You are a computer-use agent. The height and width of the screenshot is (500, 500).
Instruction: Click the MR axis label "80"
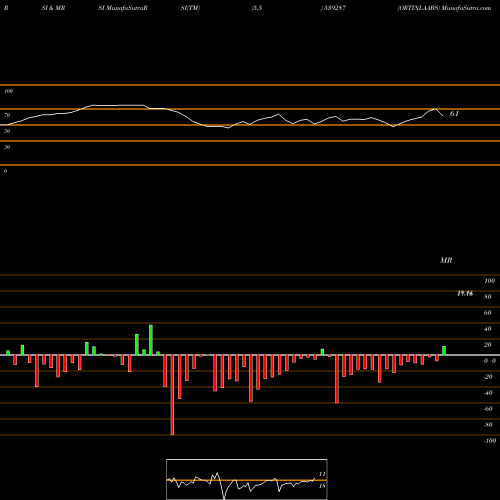pyautogui.click(x=488, y=297)
